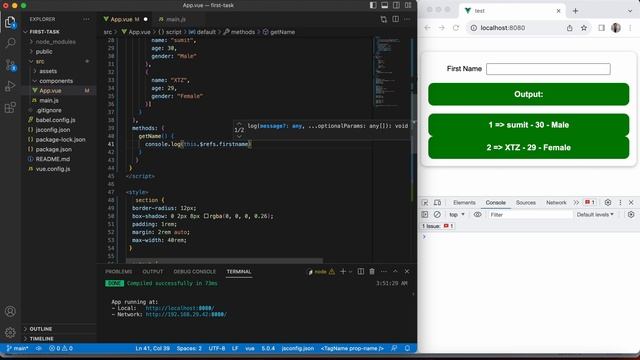Share the page from Chrome address bar
This screenshot has width=640, height=360.
click(569, 28)
